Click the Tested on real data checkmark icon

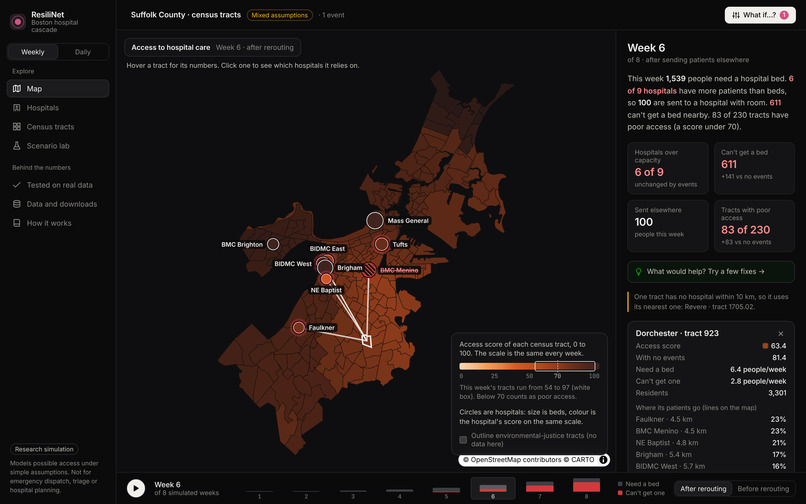[x=16, y=185]
